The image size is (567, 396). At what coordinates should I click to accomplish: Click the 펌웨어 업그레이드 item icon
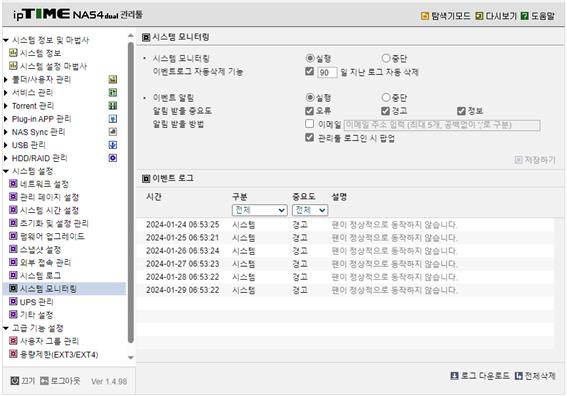click(13, 236)
